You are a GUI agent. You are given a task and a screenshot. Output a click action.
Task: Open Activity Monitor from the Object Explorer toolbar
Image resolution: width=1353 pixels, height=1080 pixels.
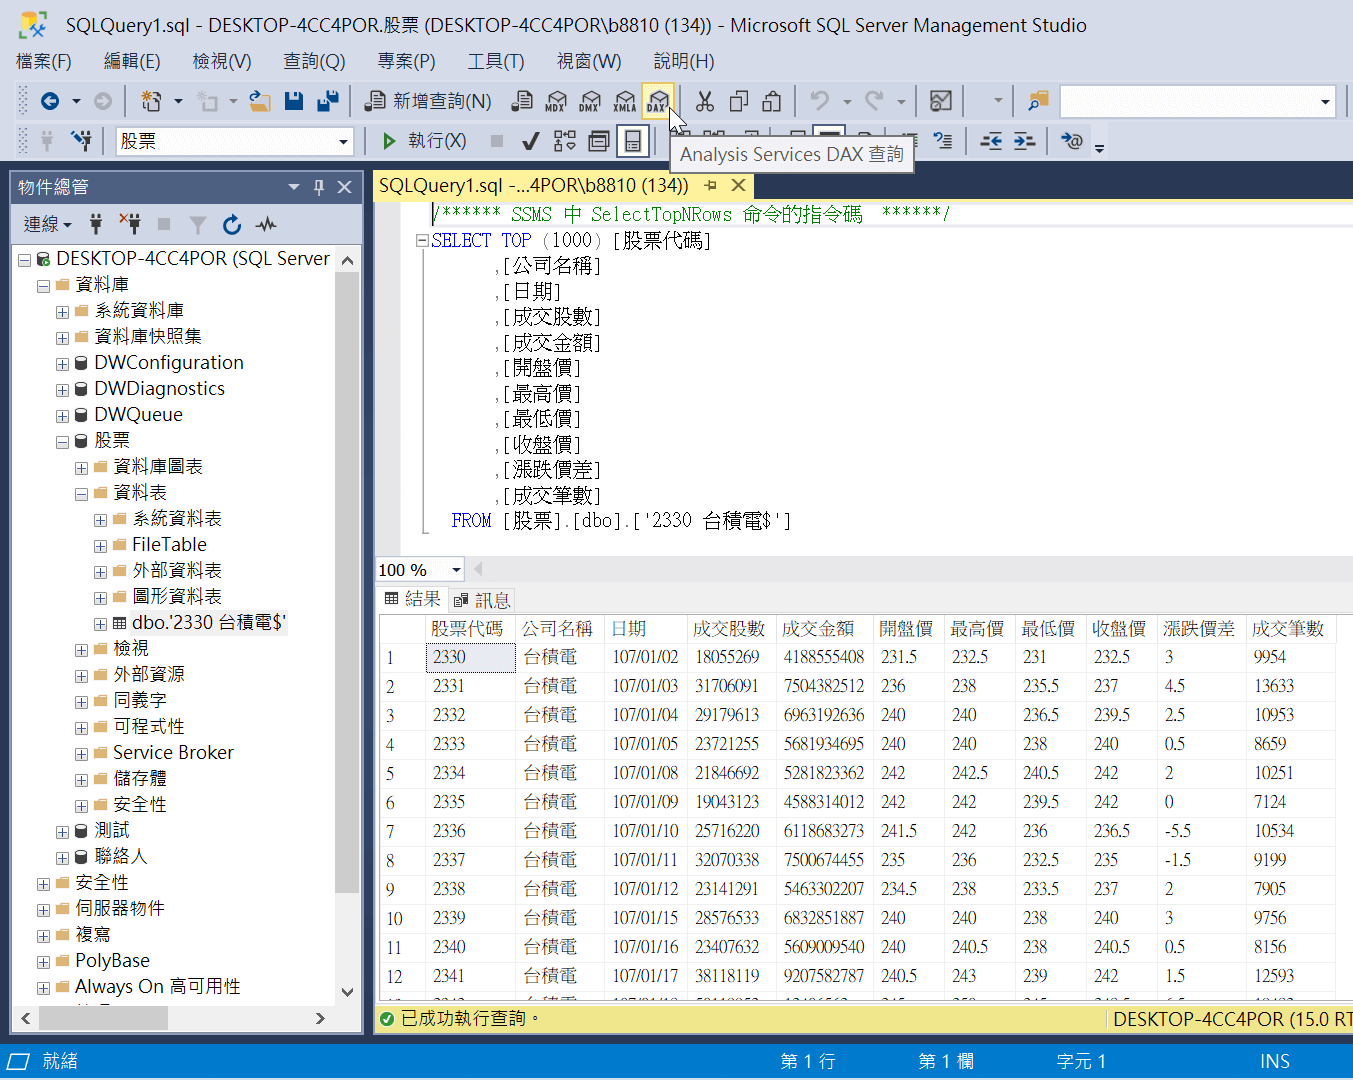click(x=266, y=224)
